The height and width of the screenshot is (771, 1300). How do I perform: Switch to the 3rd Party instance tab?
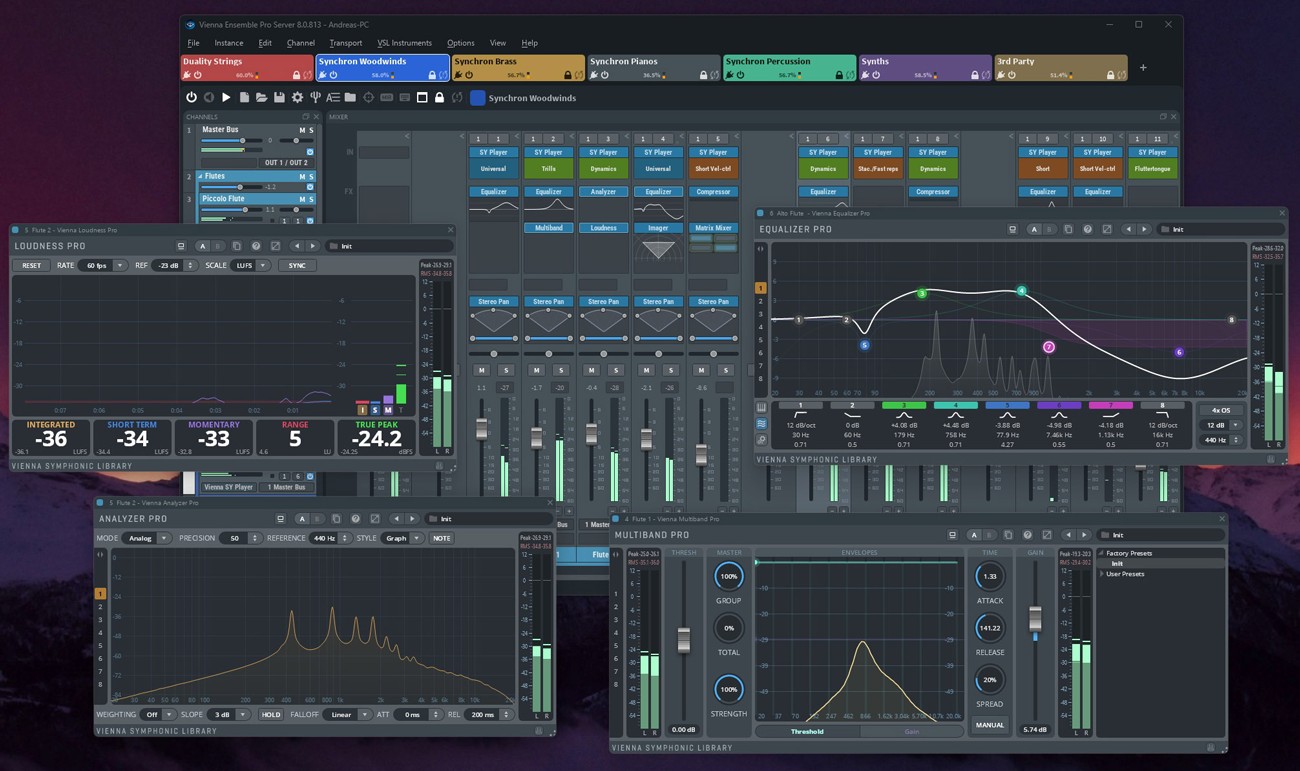click(x=1061, y=68)
